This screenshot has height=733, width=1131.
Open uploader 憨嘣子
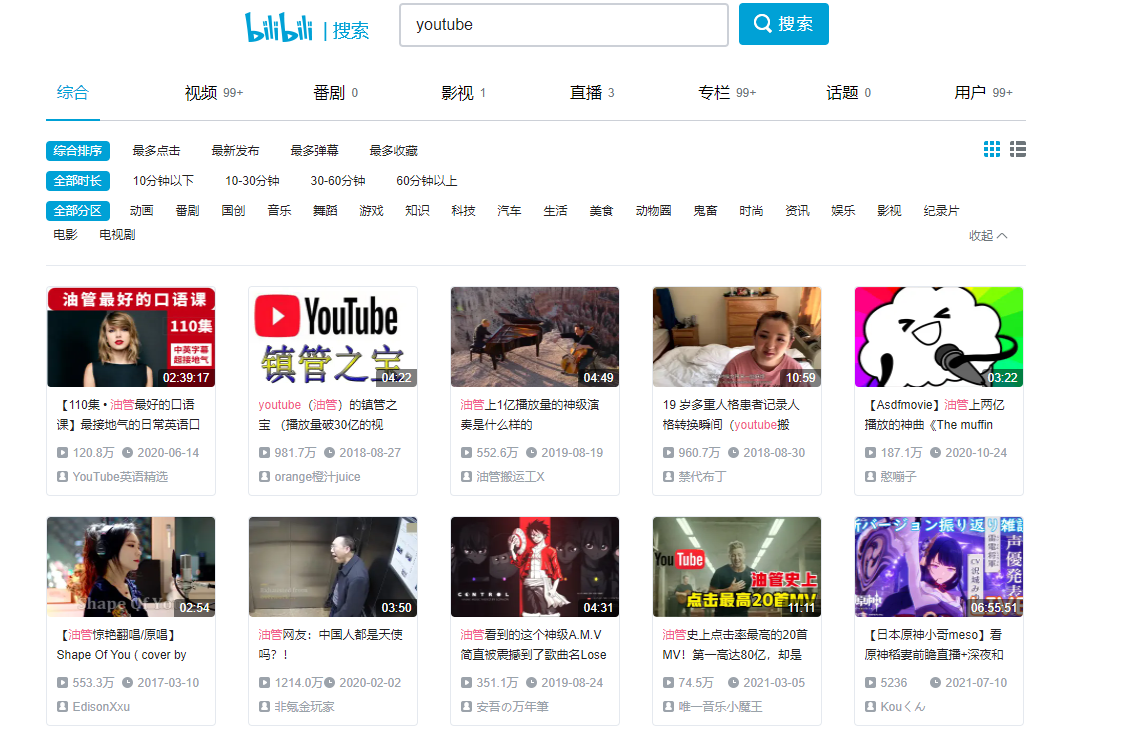point(898,476)
